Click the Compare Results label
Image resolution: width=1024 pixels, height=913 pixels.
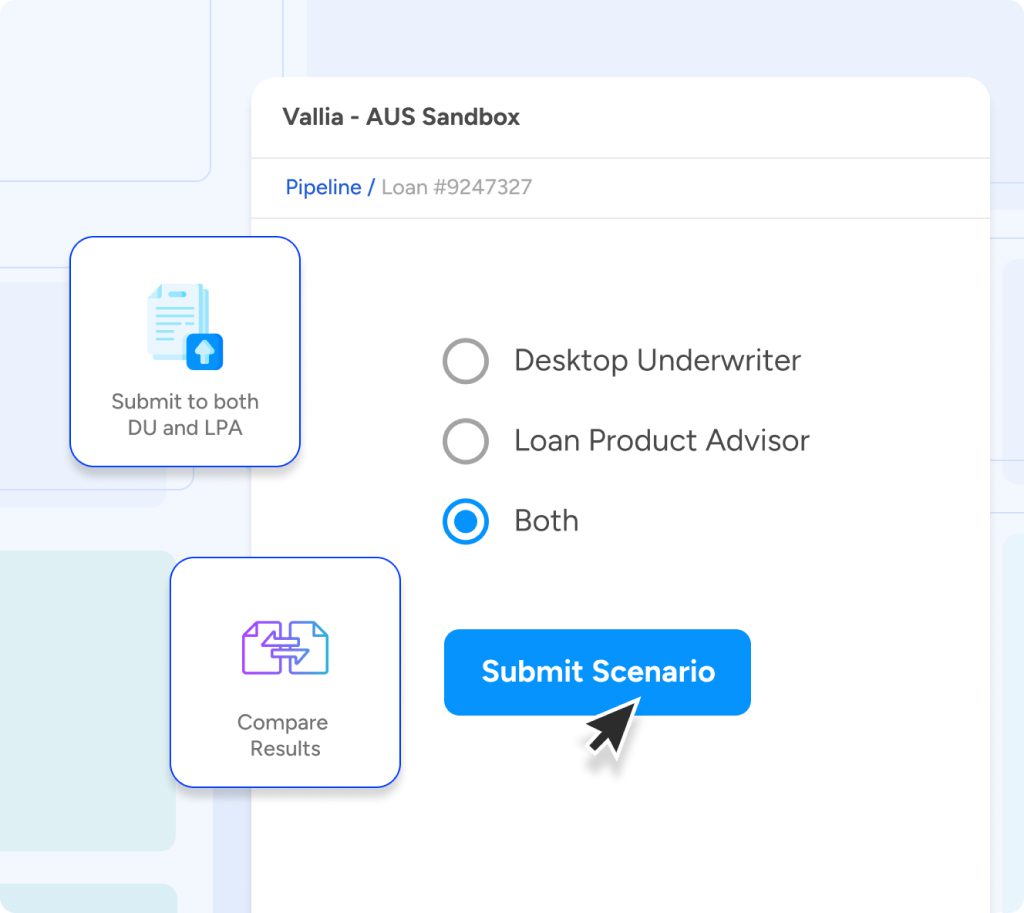click(x=285, y=735)
